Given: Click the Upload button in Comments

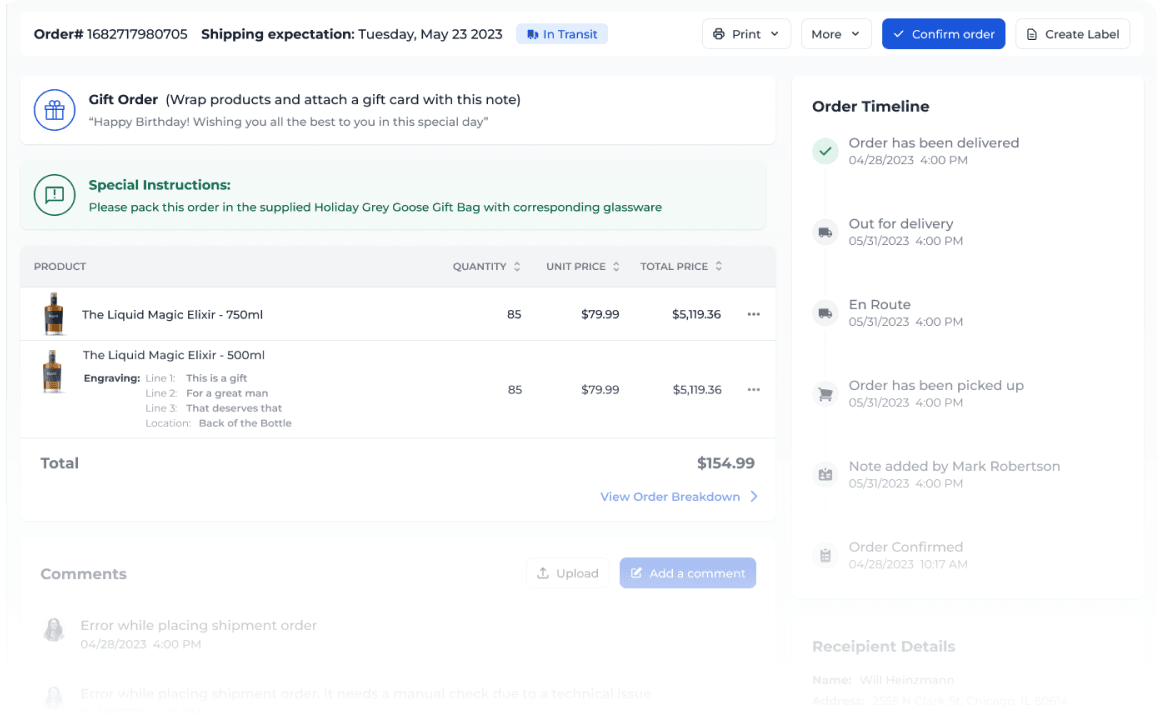Looking at the screenshot, I should click(567, 573).
